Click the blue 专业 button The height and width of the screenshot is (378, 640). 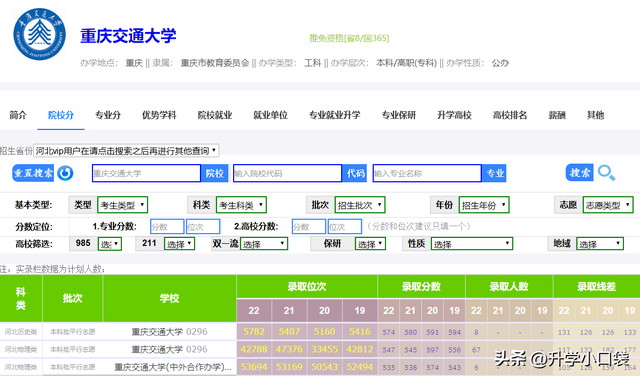click(494, 173)
